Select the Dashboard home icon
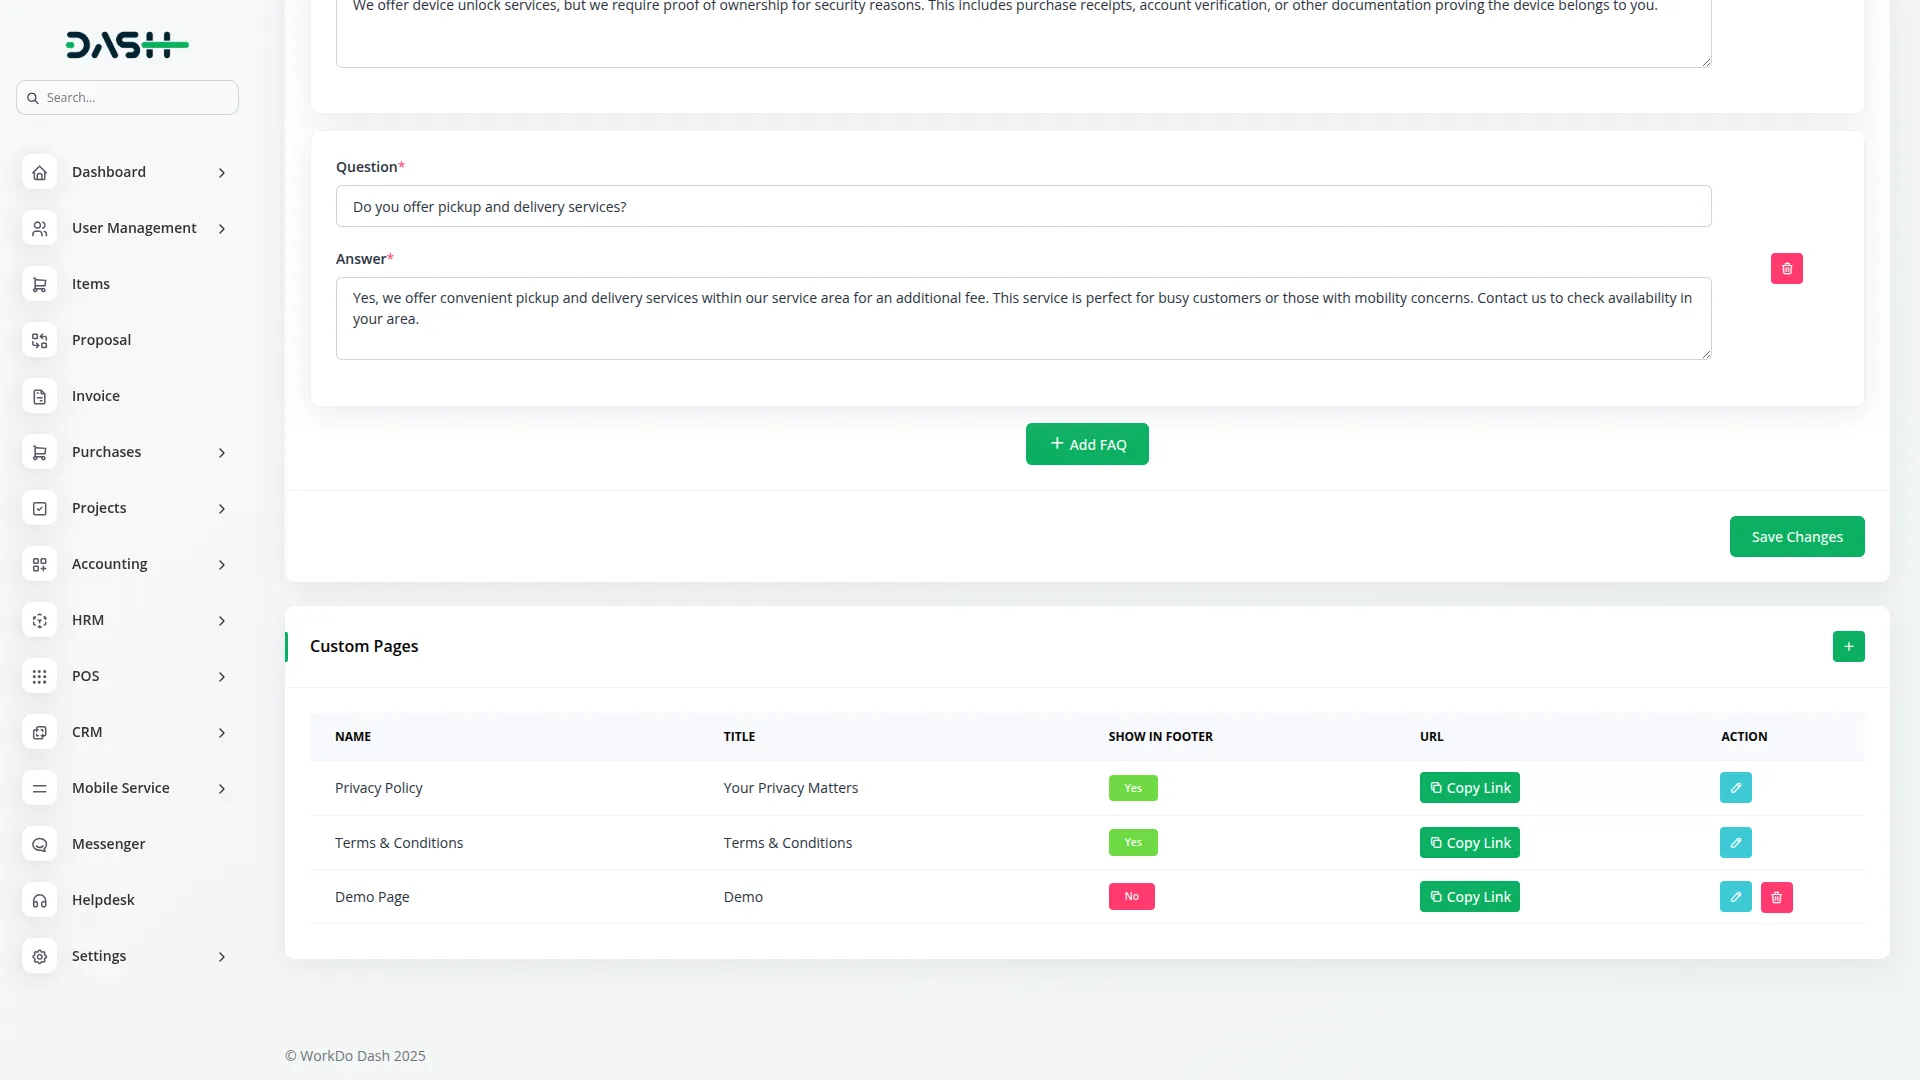This screenshot has height=1080, width=1920. click(39, 172)
